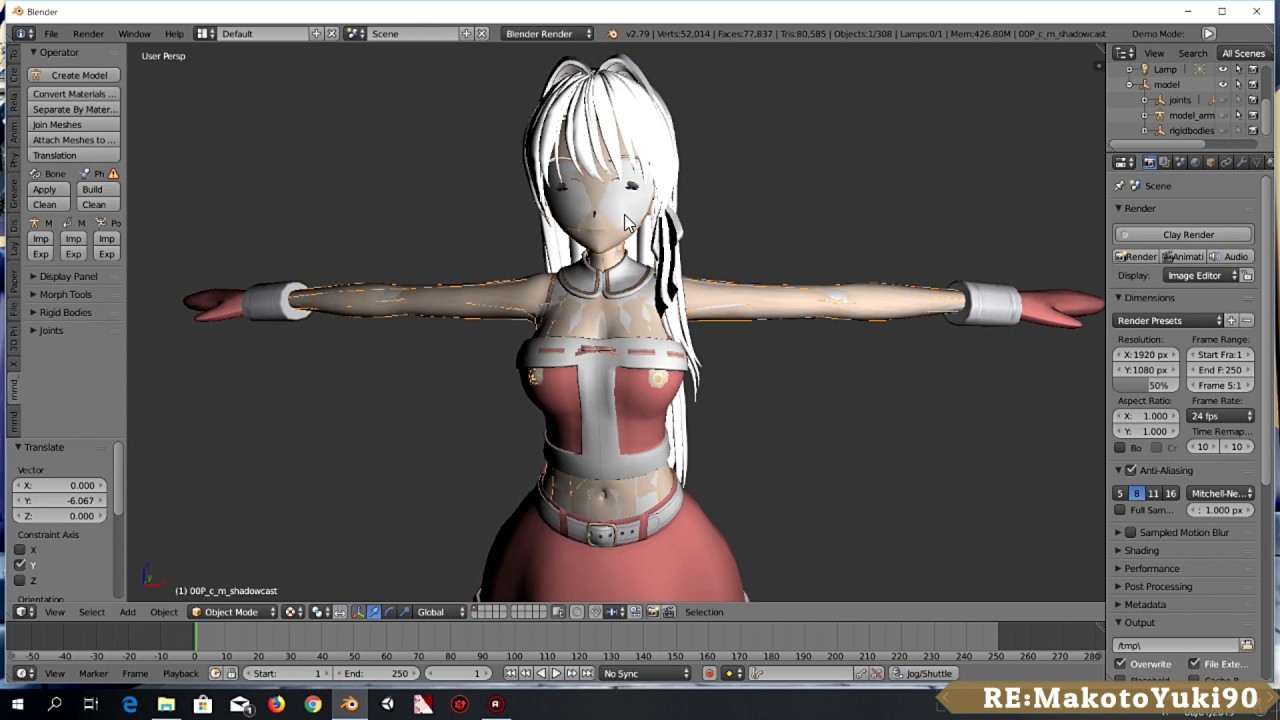
Task: Open the timeline Marker menu
Action: [93, 673]
